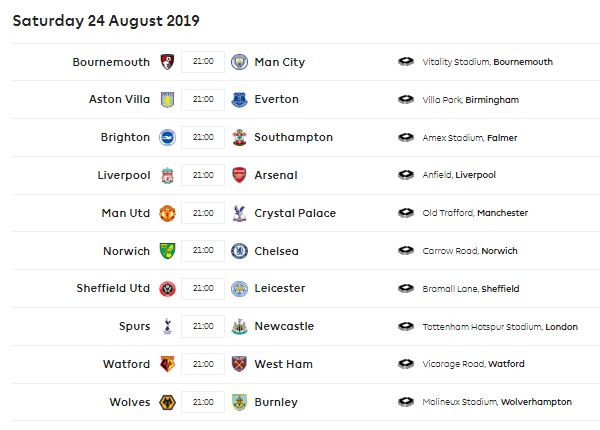Open the Crystal Palace team link
Image resolution: width=600 pixels, height=430 pixels.
coord(295,213)
